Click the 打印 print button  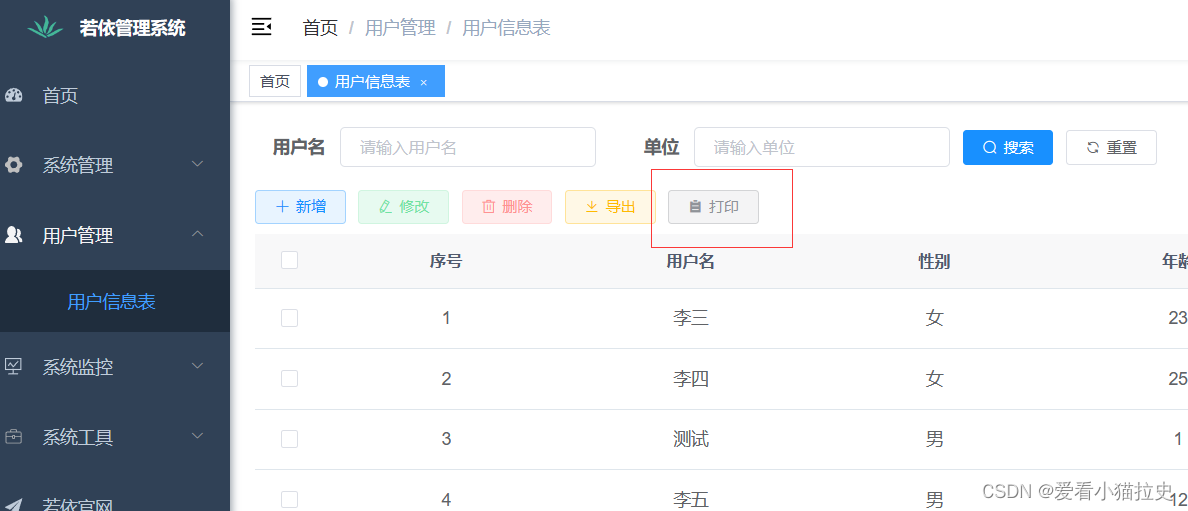[x=713, y=207]
